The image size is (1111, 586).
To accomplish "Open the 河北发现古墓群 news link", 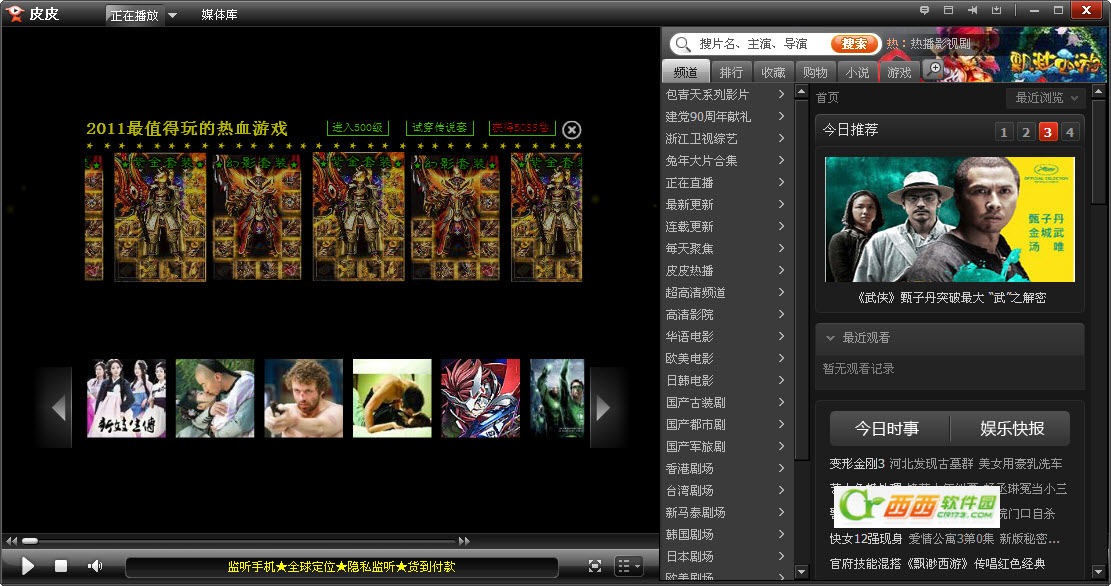I will (931, 463).
